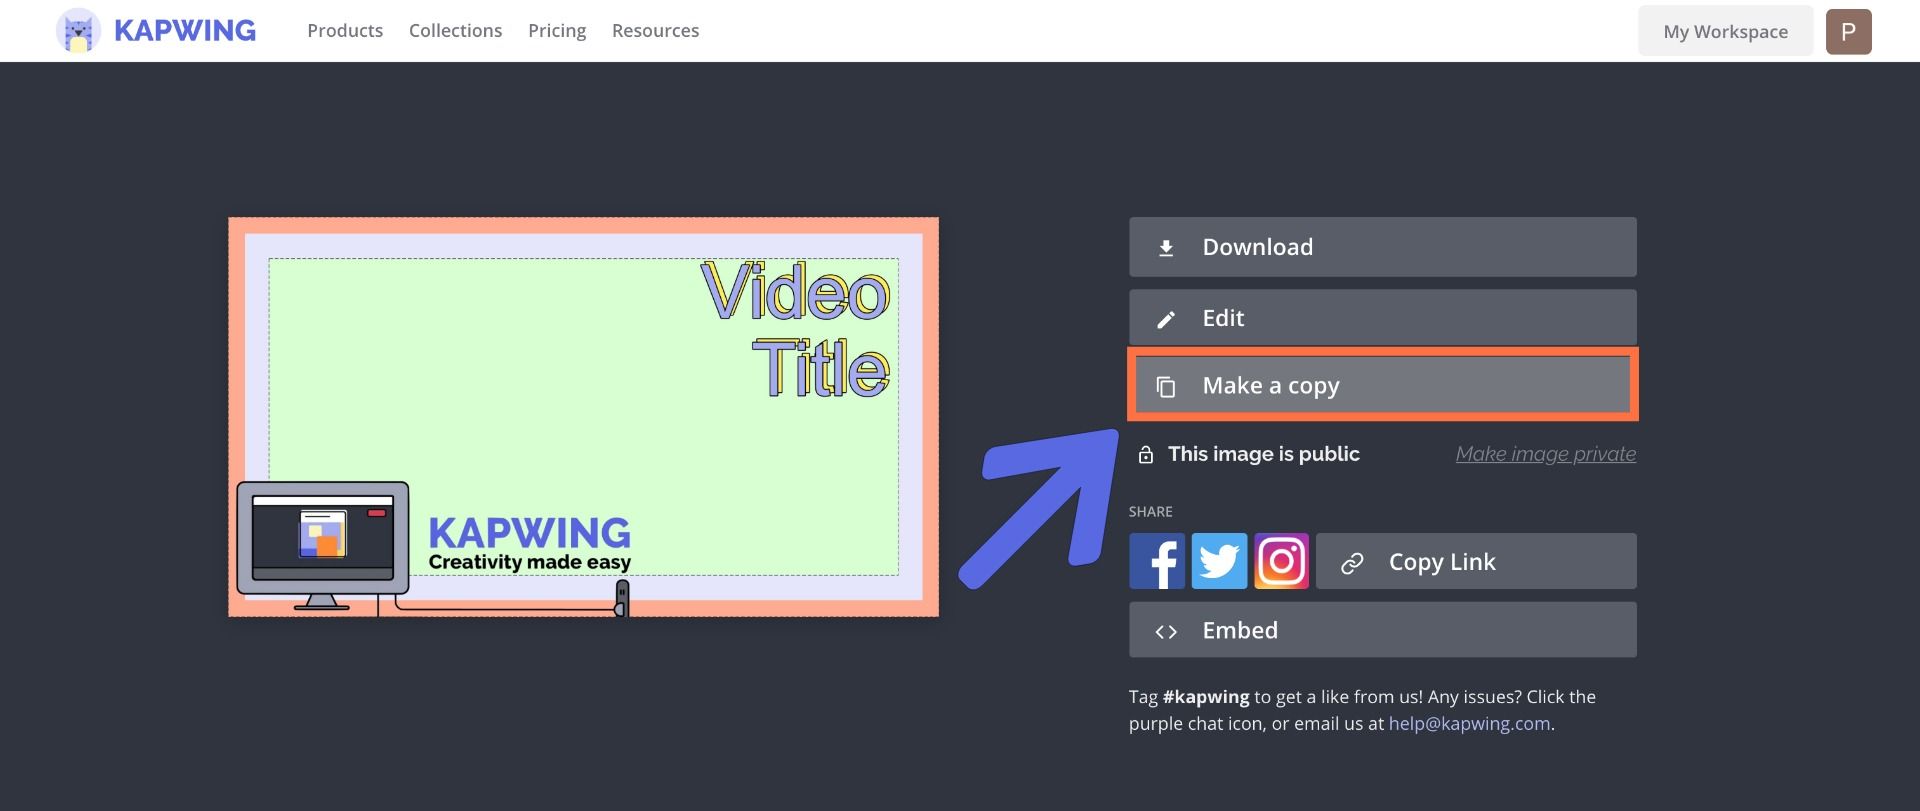Email help@kapwing.com support link
Screen dimensions: 1920x811
1470,724
